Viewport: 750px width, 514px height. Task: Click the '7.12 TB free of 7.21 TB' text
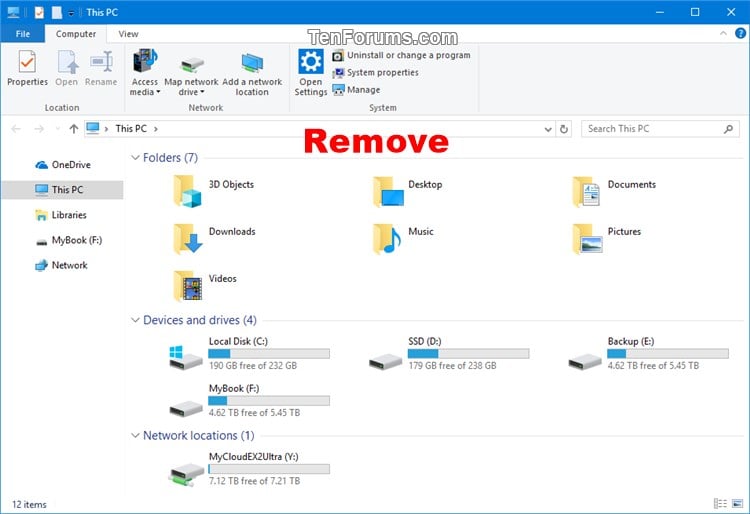(x=254, y=481)
